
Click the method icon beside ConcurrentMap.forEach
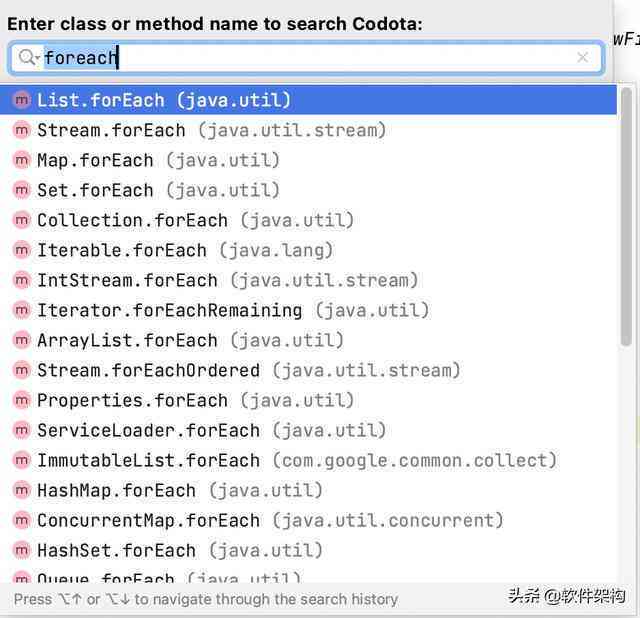click(22, 520)
